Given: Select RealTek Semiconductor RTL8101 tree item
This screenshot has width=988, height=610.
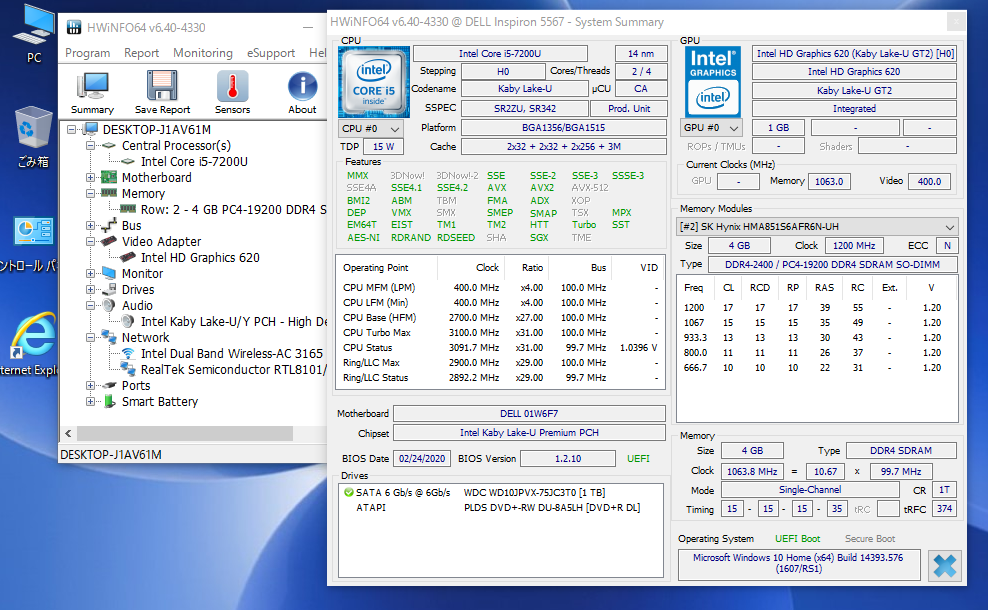Looking at the screenshot, I should pos(233,369).
